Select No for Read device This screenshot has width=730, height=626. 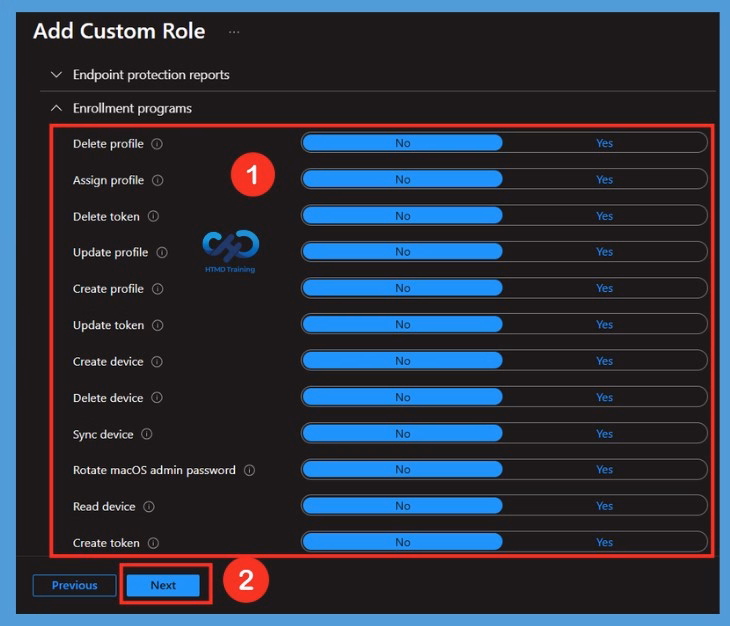click(403, 506)
